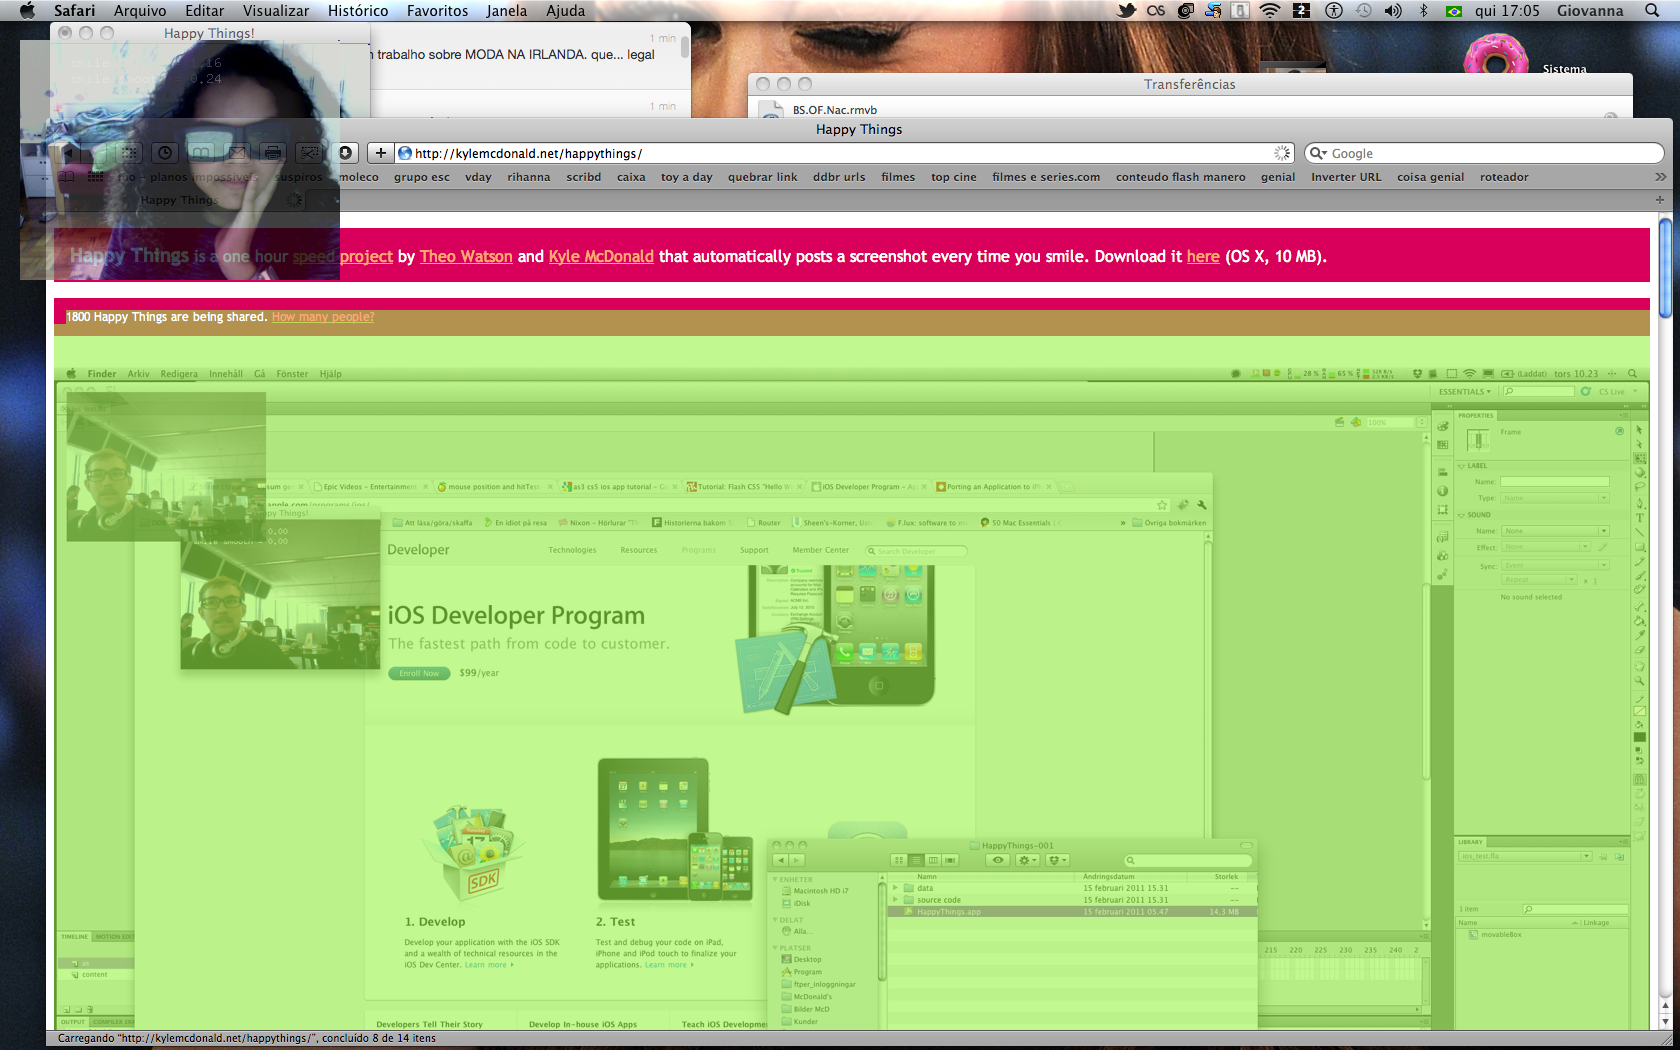
Task: Click the Inverter URL bookmarklet
Action: [1346, 177]
